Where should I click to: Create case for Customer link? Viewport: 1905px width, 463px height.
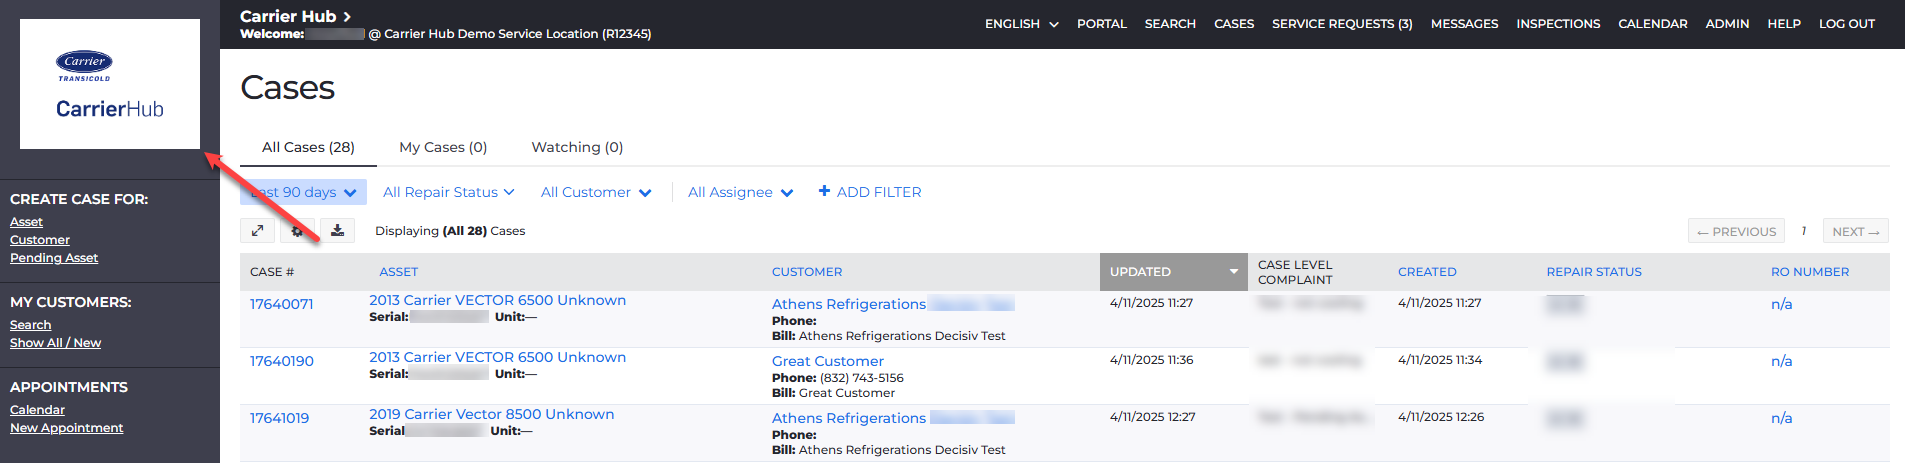[x=40, y=240]
